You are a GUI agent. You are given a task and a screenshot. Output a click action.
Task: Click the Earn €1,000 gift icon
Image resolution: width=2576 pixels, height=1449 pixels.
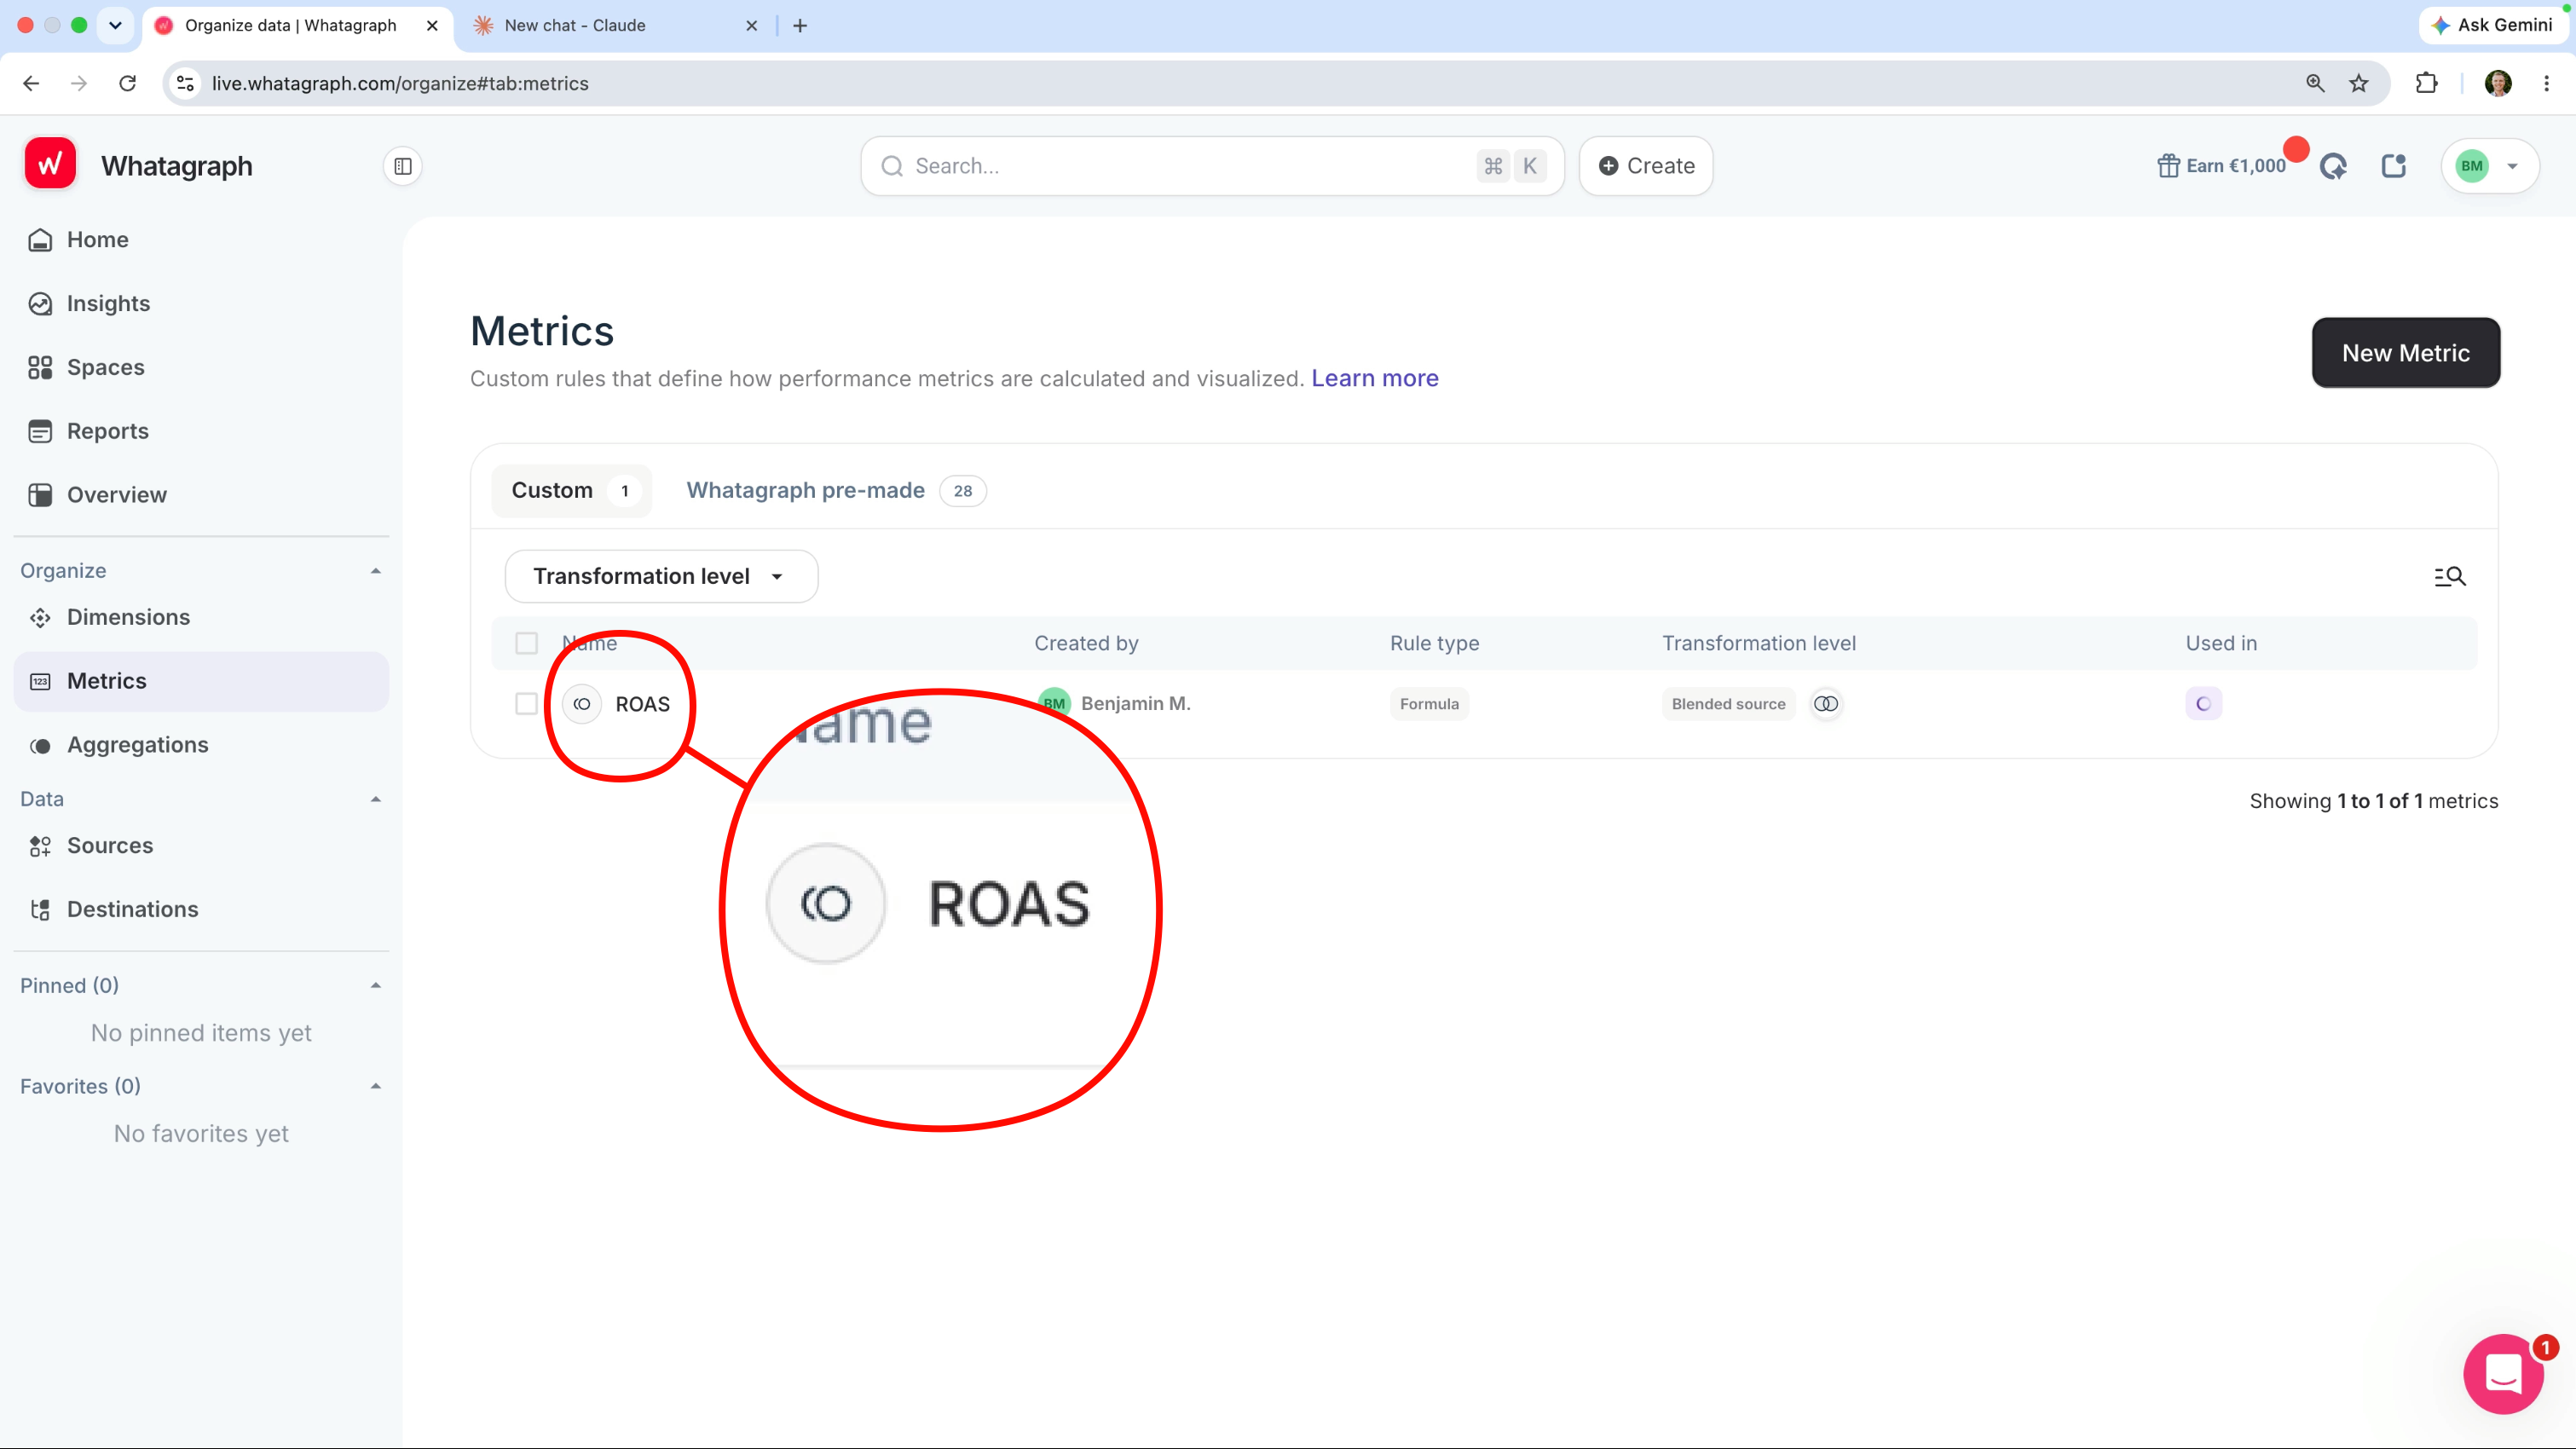[x=2168, y=166]
